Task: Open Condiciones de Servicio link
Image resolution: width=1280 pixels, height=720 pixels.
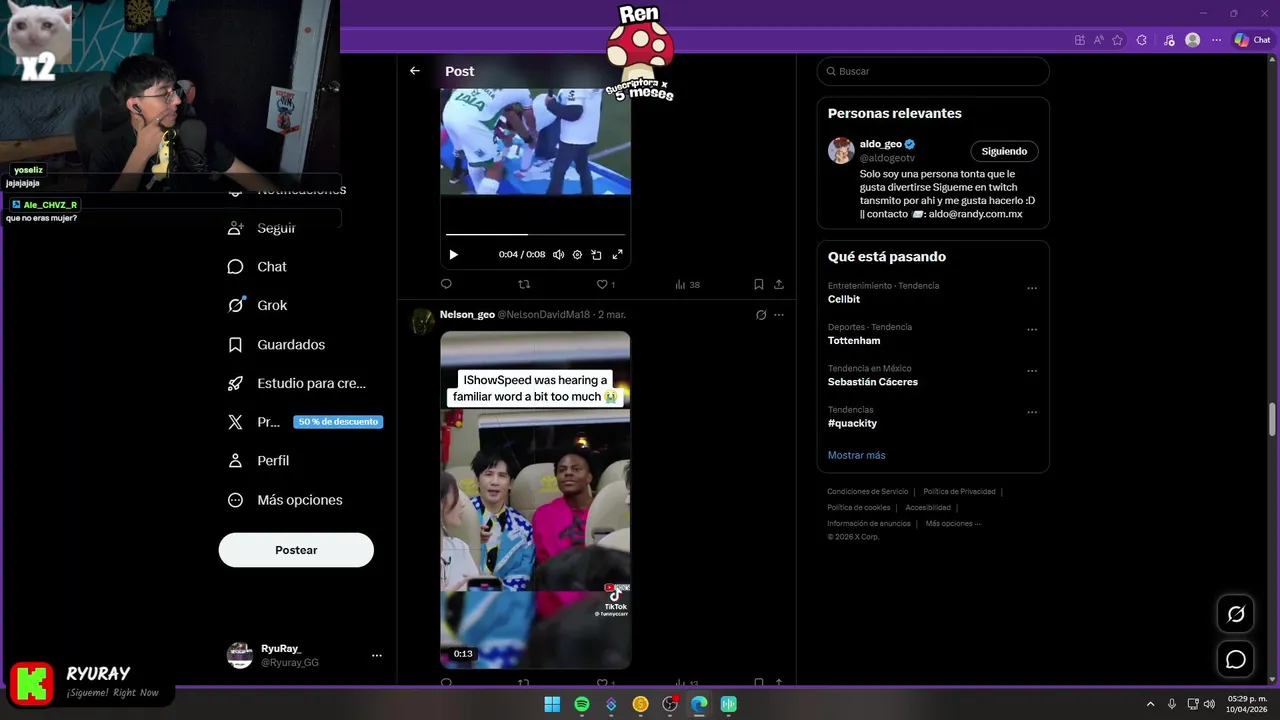Action: pos(868,492)
